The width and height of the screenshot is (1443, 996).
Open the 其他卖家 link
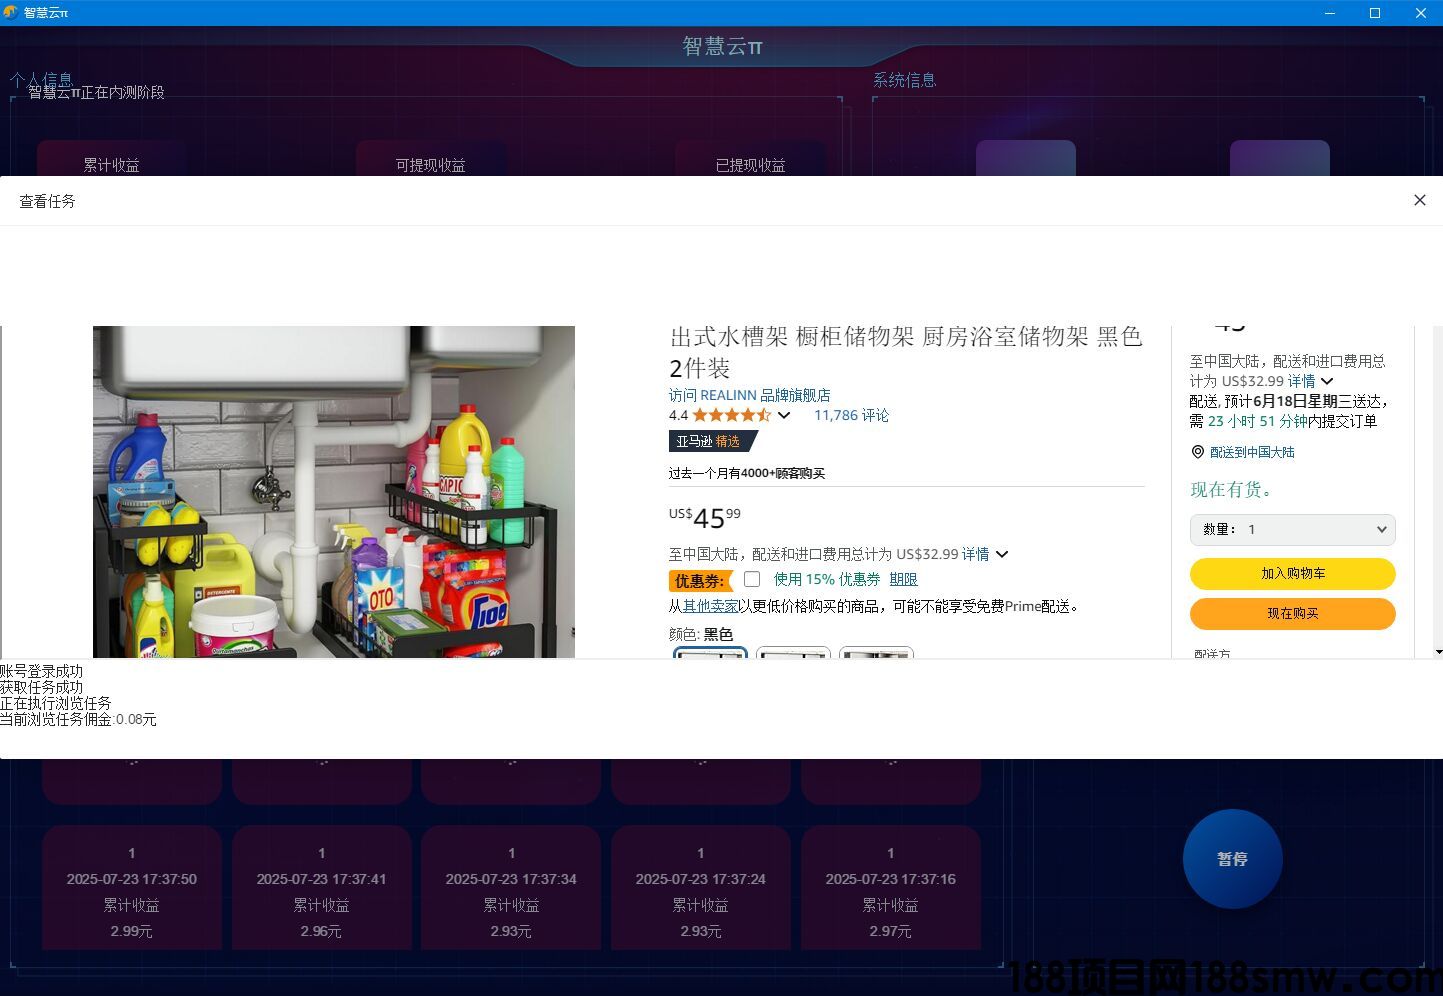tap(710, 606)
